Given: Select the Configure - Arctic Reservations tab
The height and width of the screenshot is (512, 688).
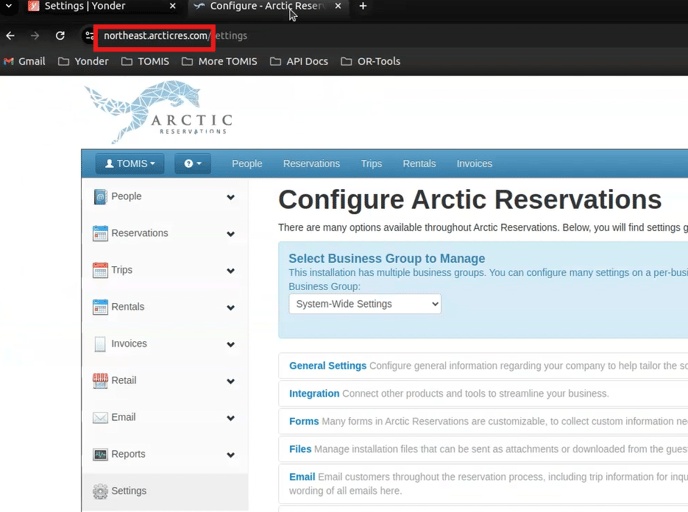Looking at the screenshot, I should pos(268,6).
